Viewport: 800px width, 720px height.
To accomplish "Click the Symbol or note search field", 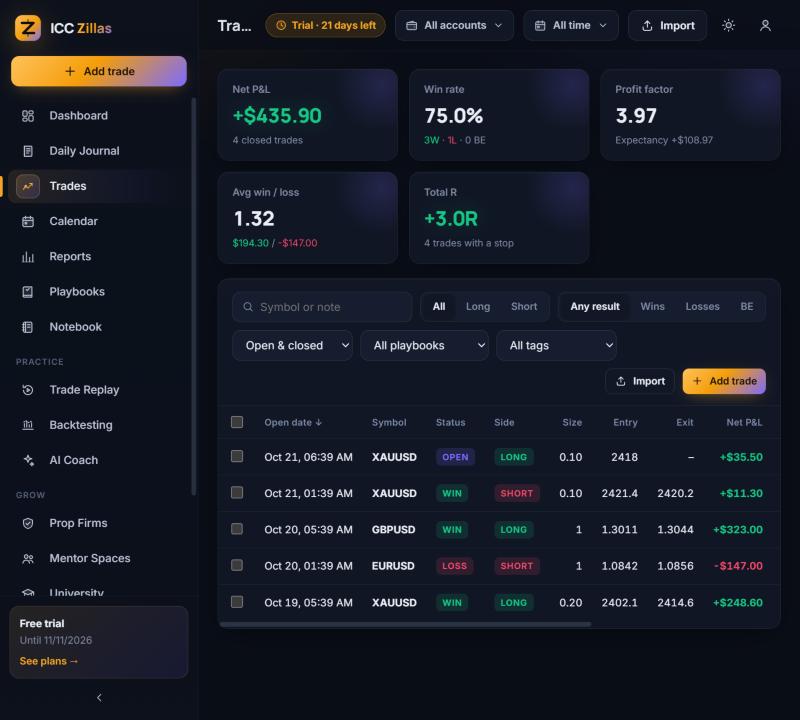I will point(322,307).
